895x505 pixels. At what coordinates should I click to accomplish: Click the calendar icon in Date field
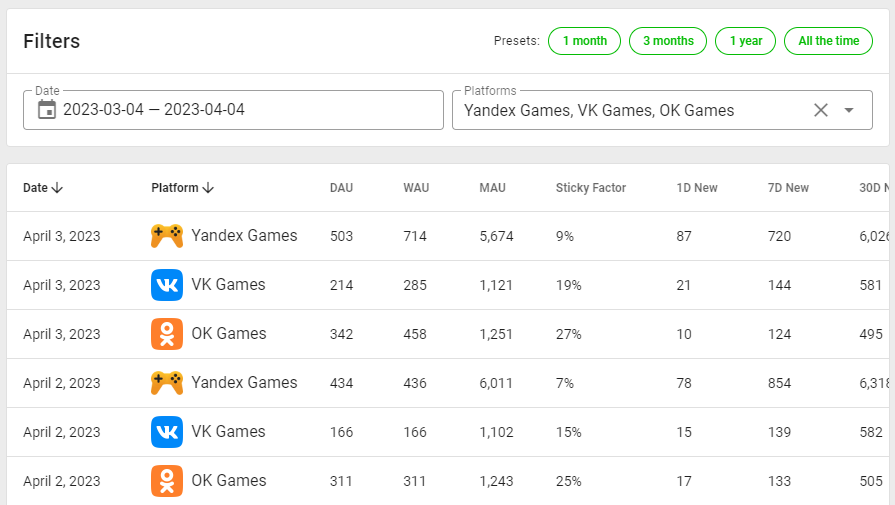(x=46, y=110)
